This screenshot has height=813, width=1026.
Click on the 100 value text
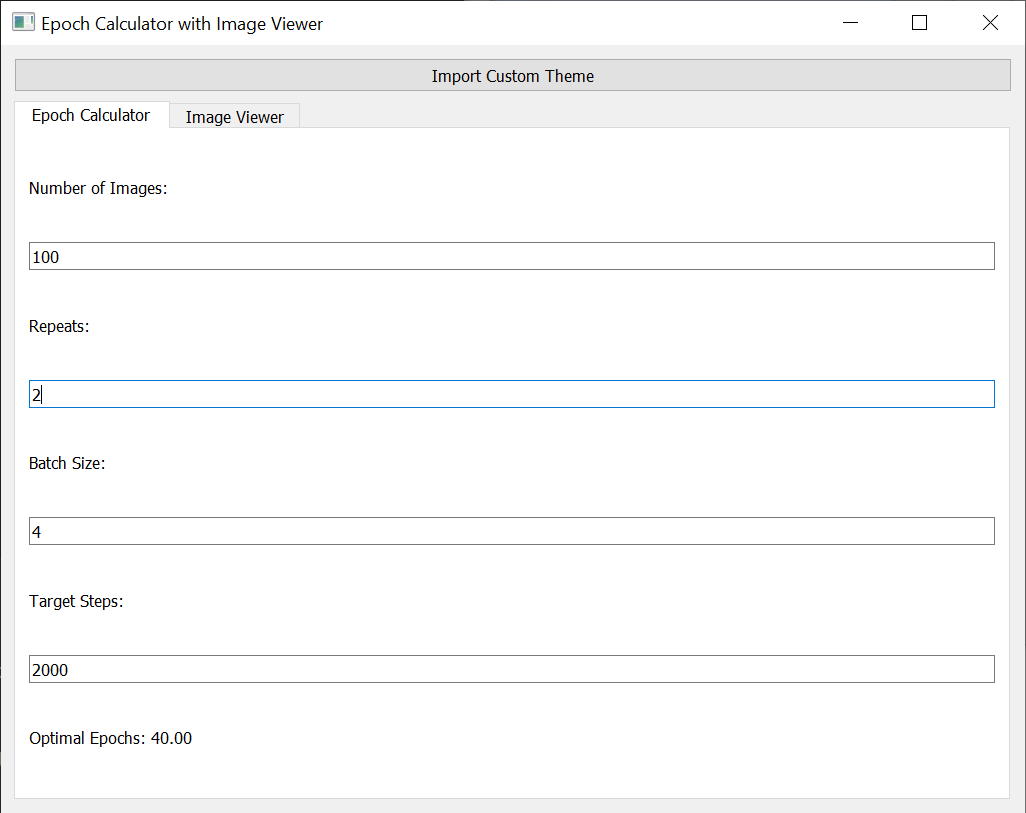(46, 257)
